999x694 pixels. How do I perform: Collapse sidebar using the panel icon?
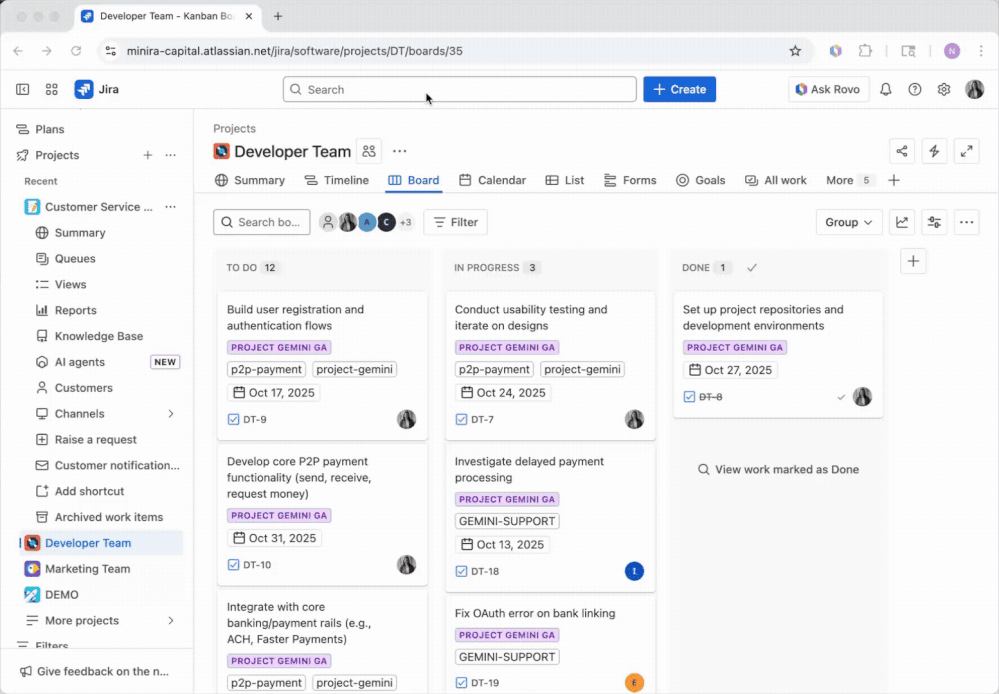tap(22, 89)
